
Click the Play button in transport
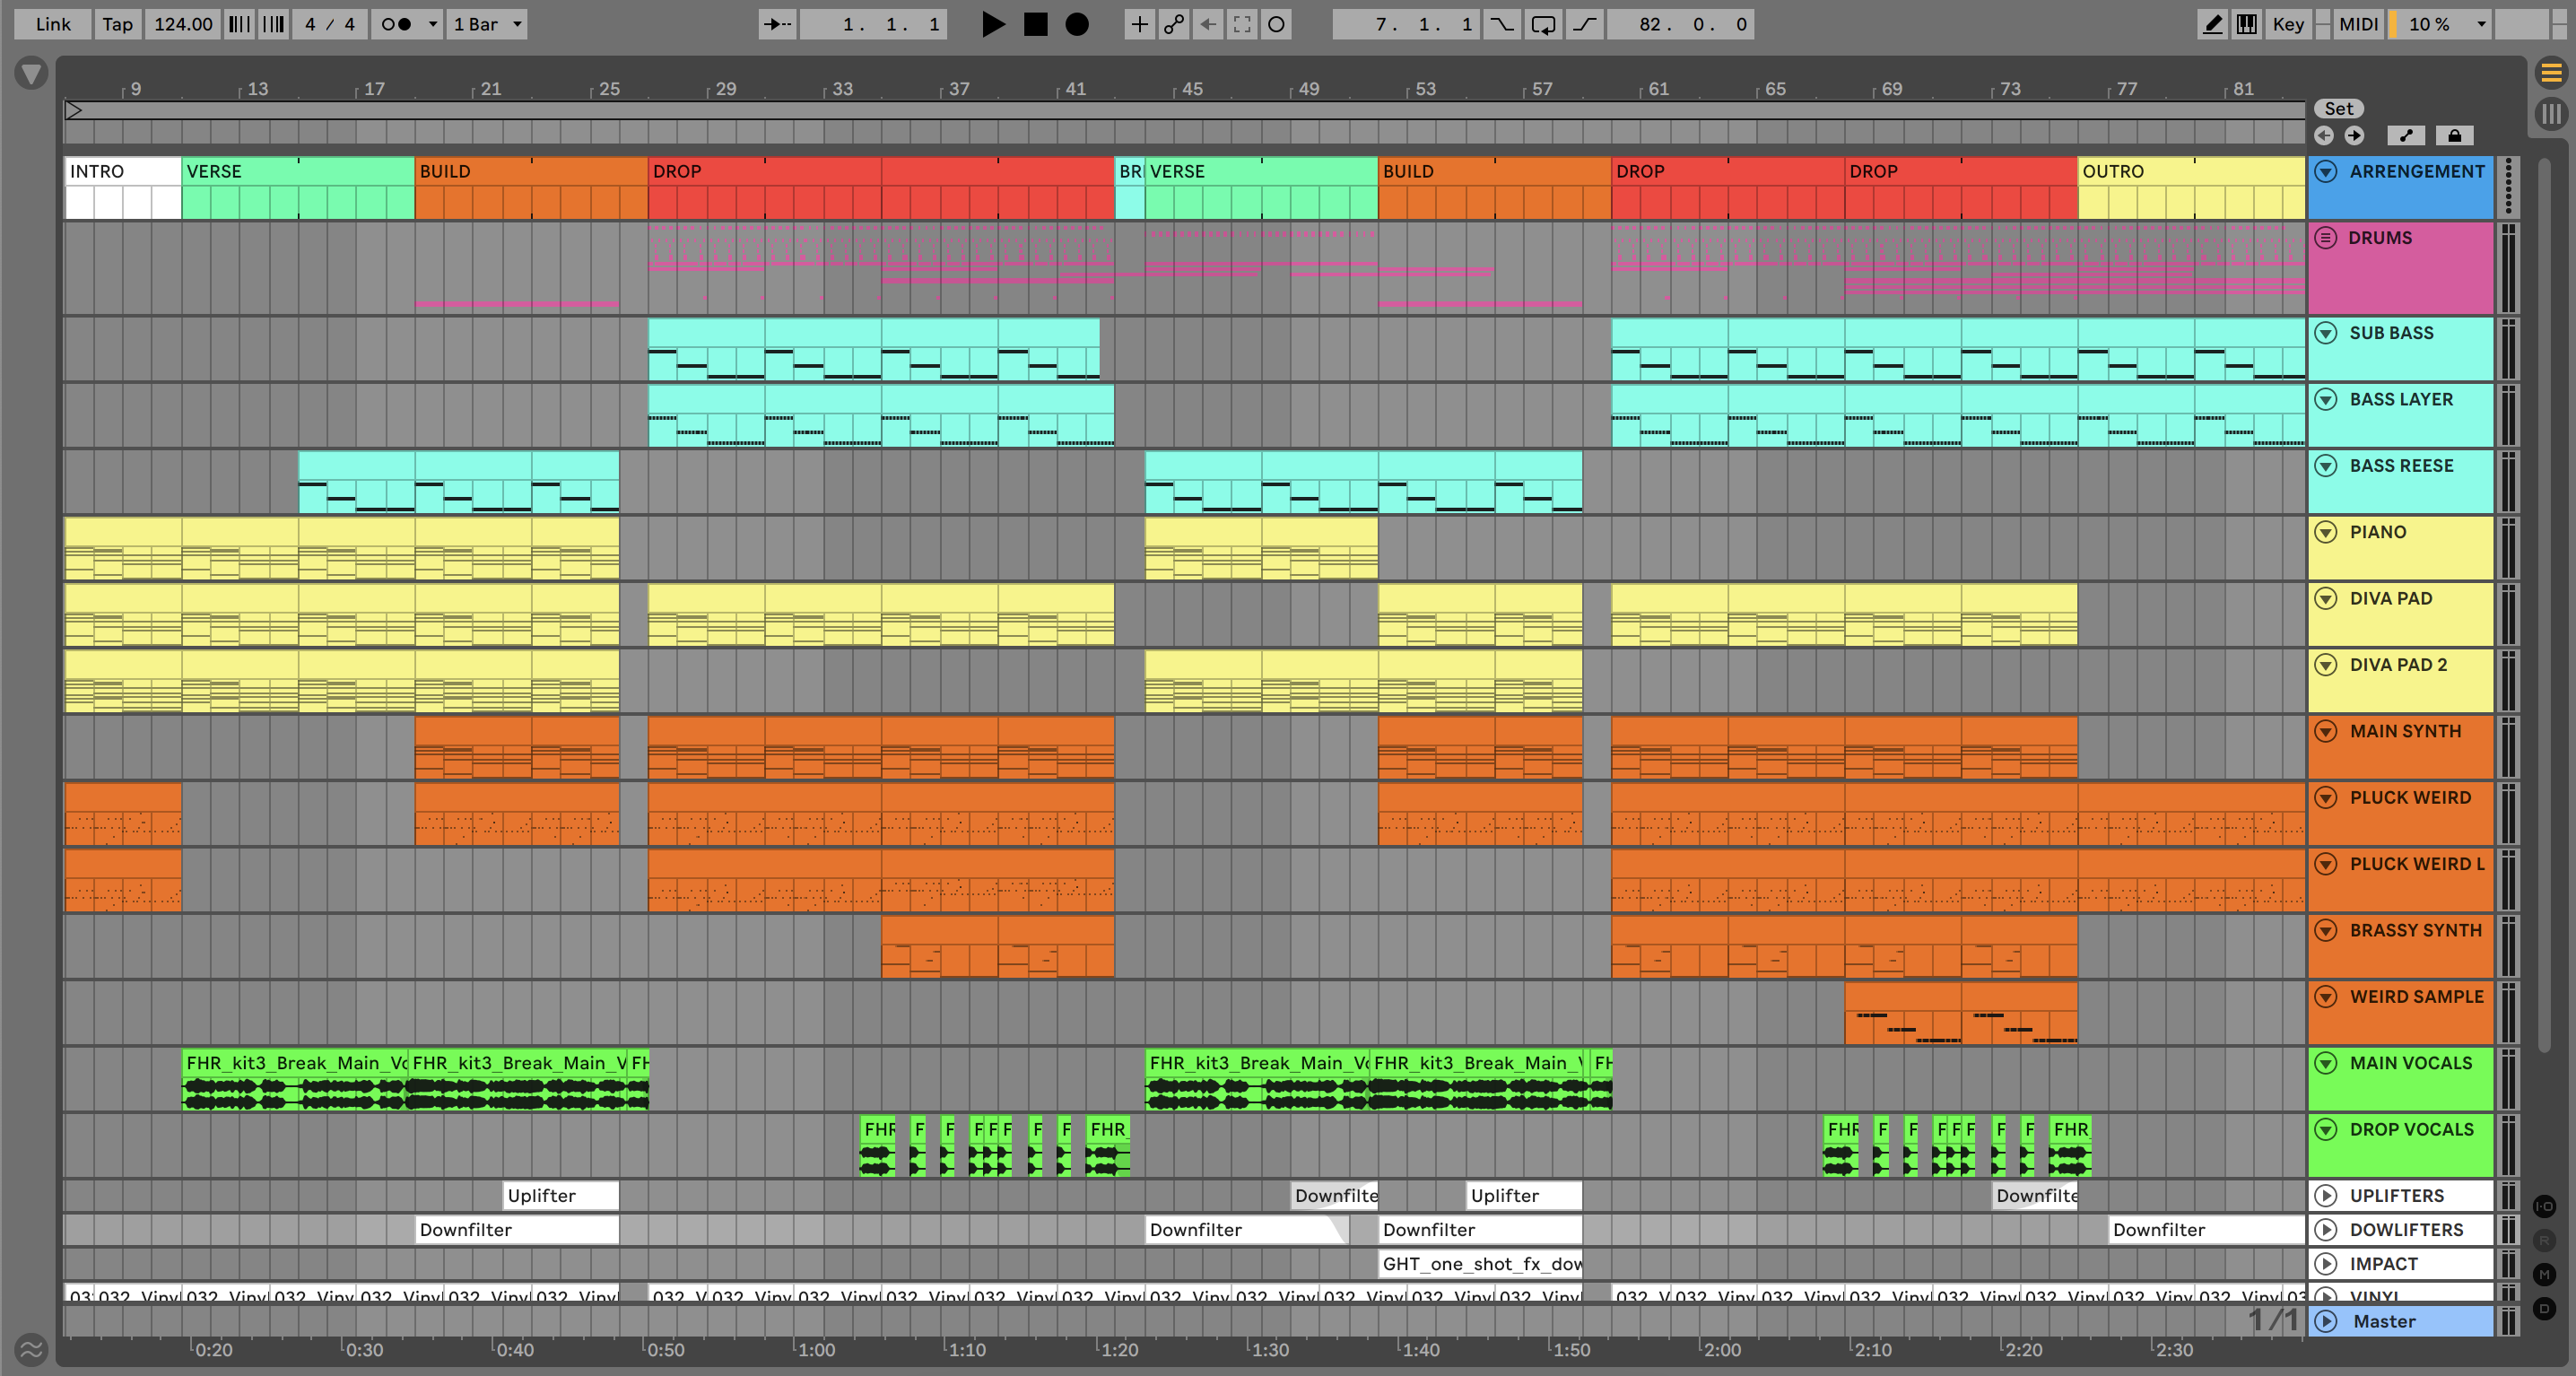pyautogui.click(x=992, y=24)
